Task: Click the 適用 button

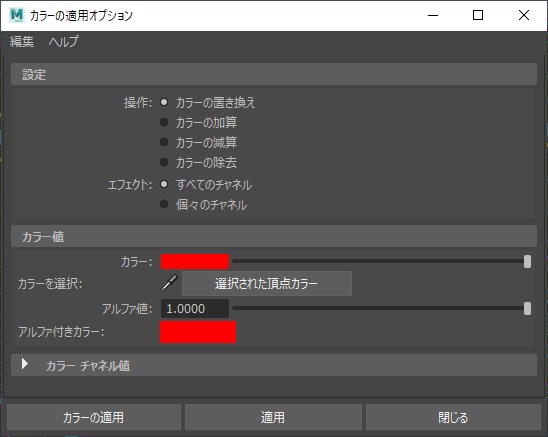Action: (273, 417)
